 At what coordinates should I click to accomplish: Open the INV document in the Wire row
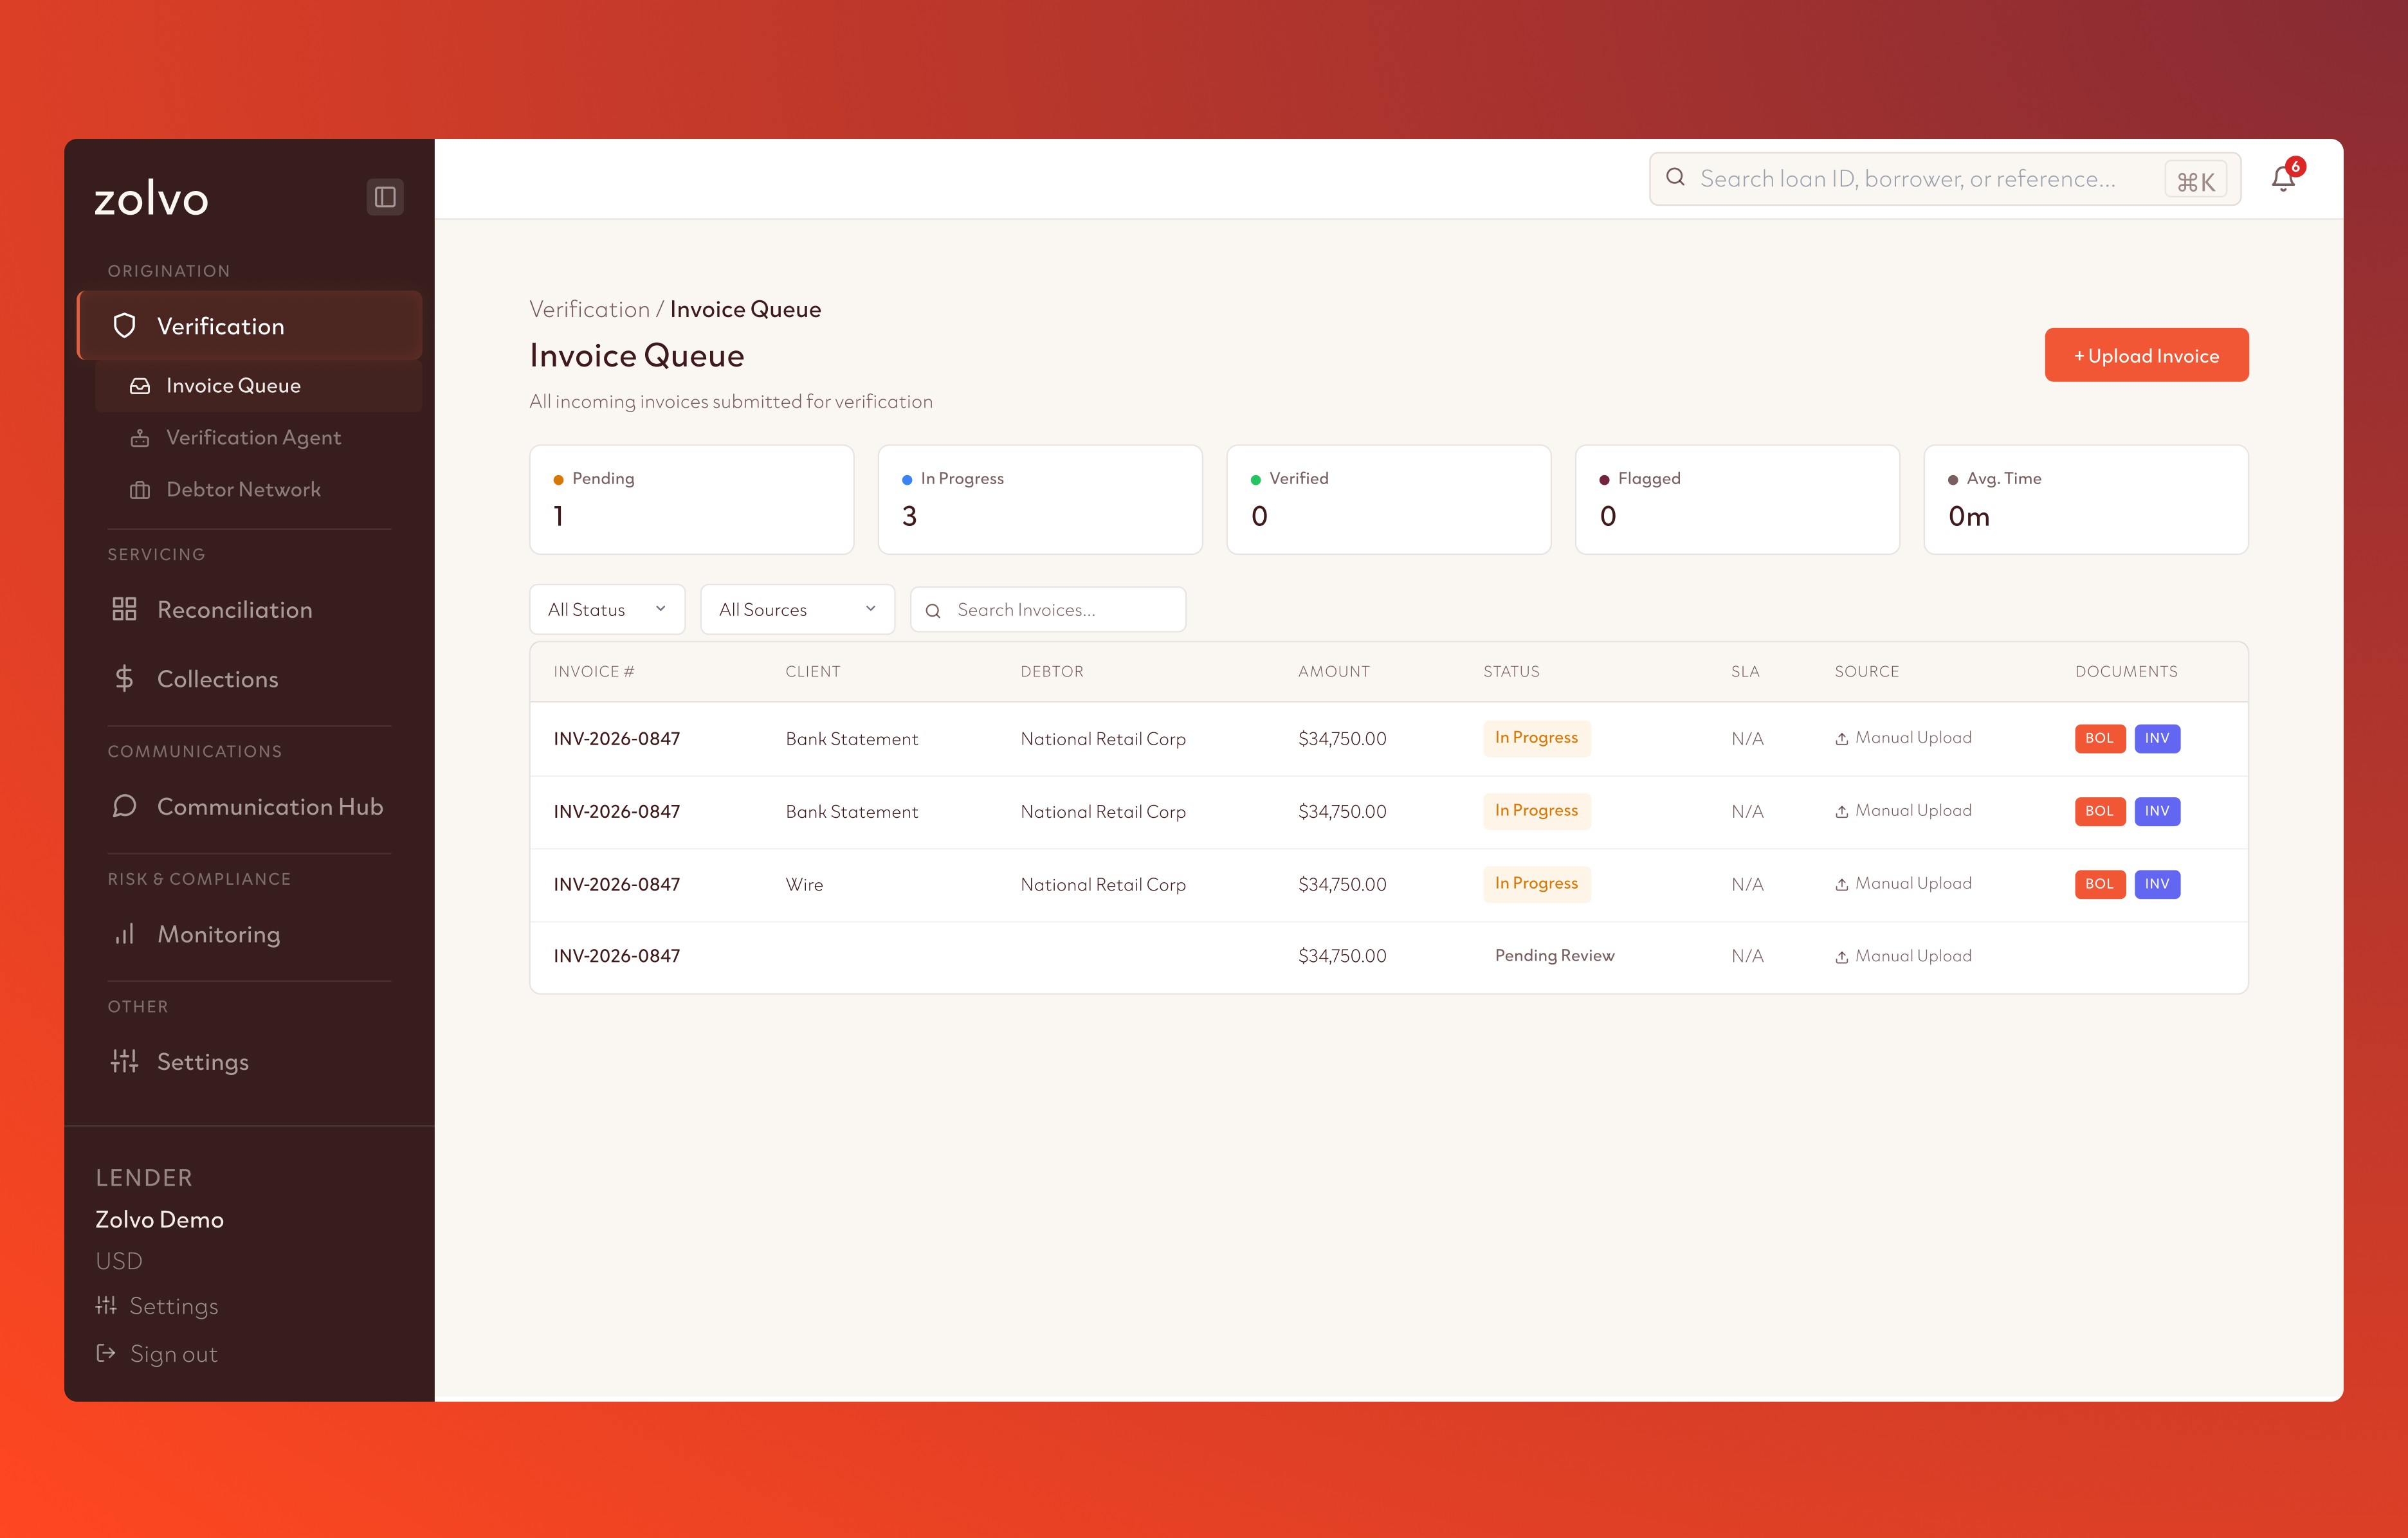pos(2157,884)
